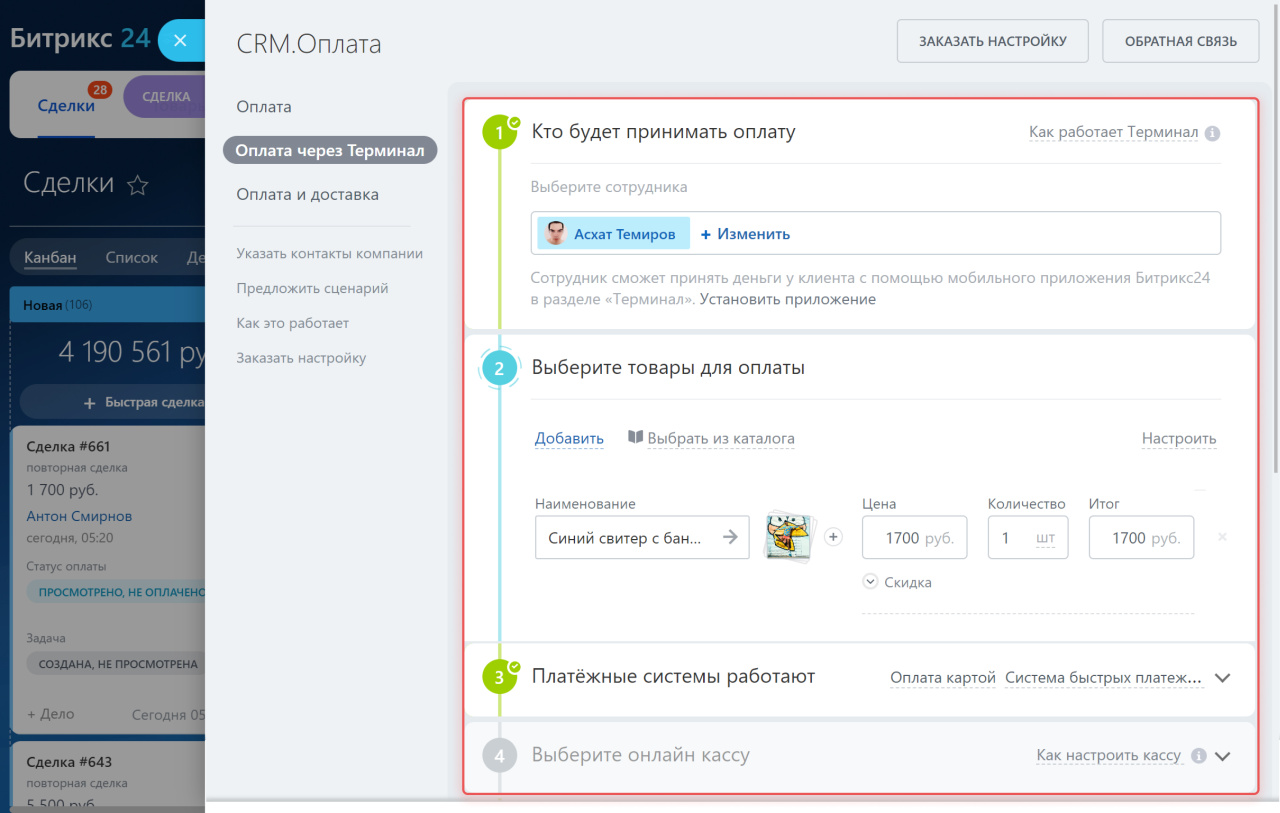Open the product image thumbnail
The width and height of the screenshot is (1280, 813).
(791, 537)
